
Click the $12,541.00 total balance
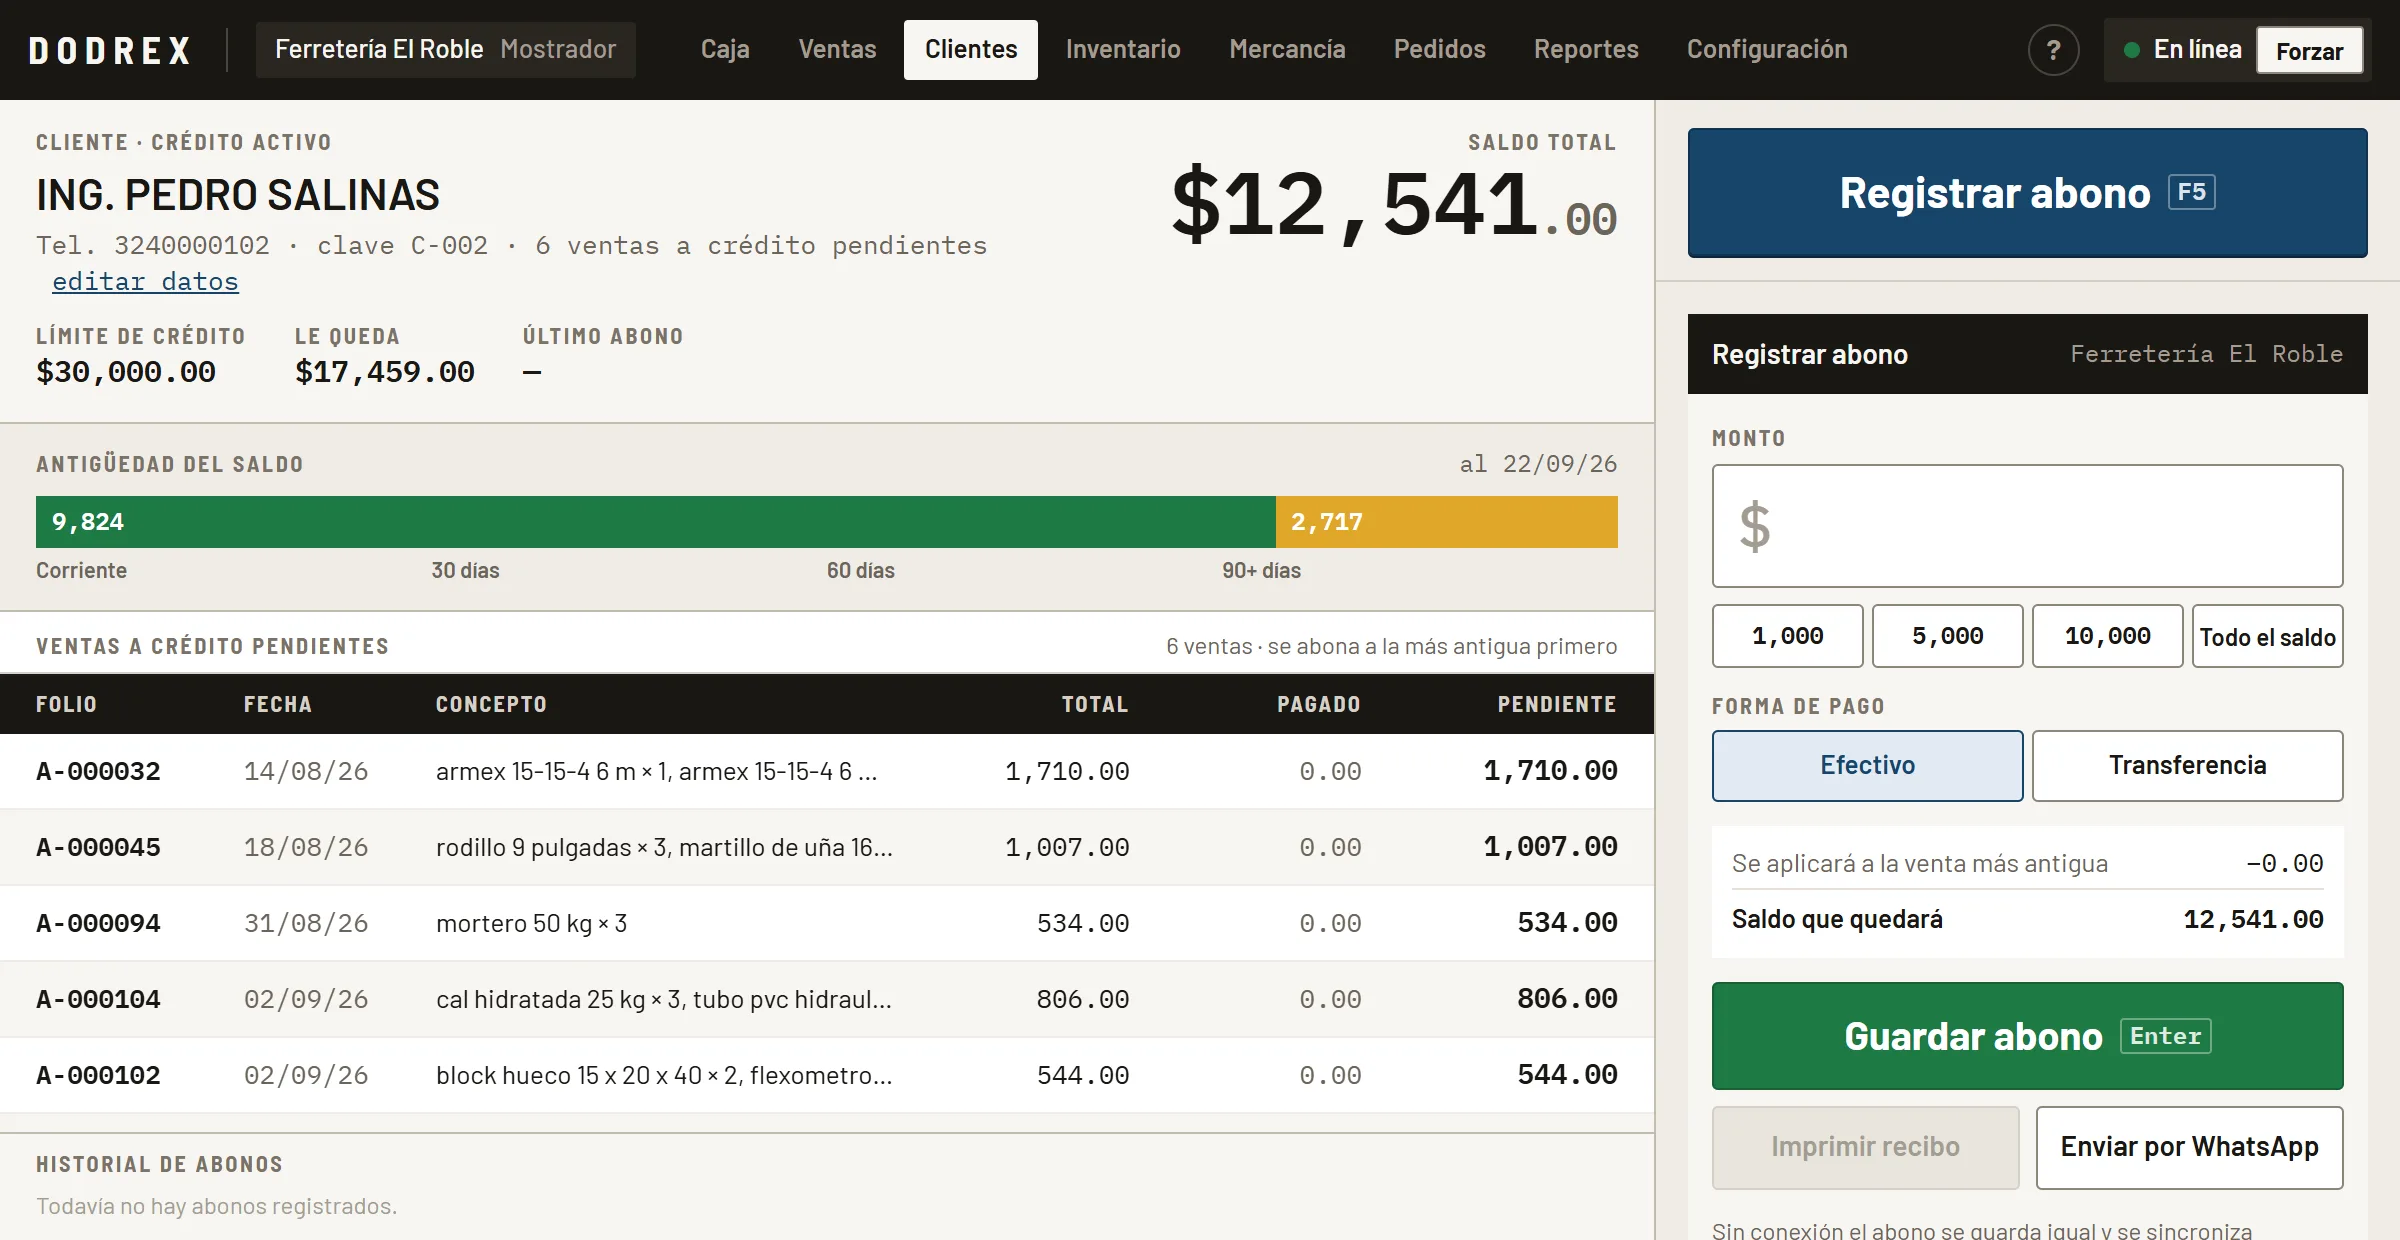point(1394,206)
